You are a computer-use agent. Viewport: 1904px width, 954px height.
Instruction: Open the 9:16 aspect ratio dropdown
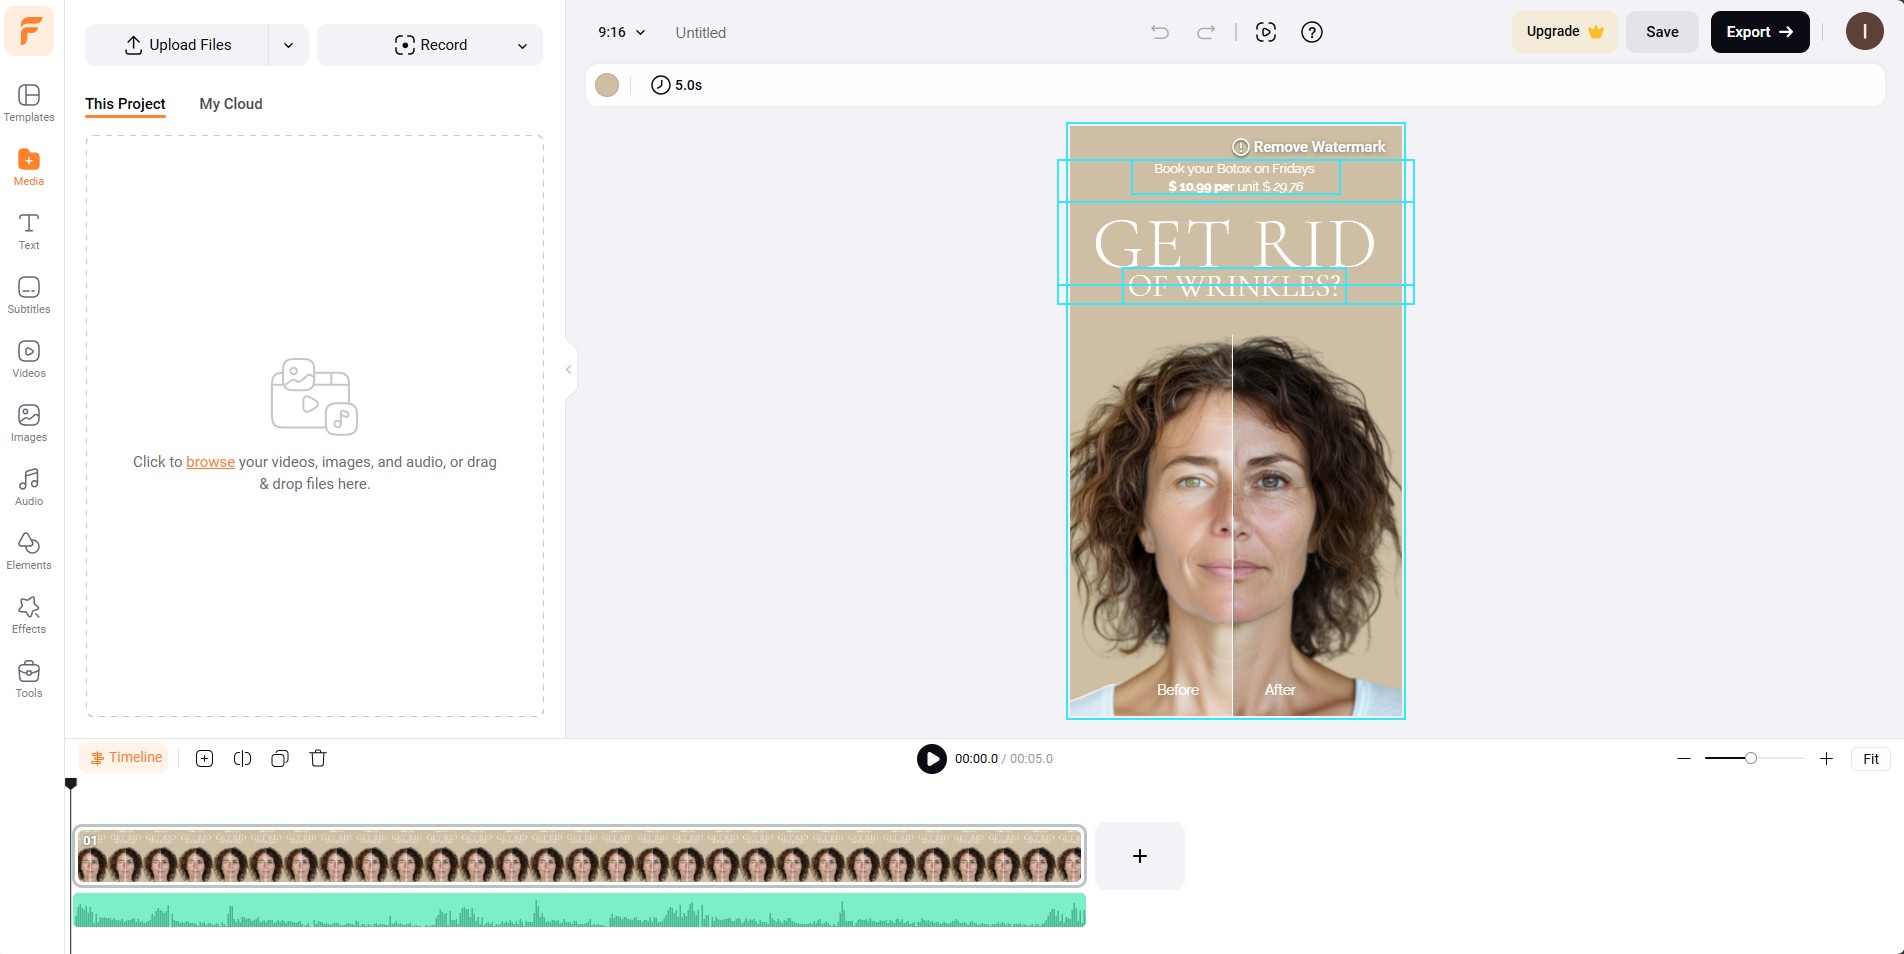[x=622, y=32]
